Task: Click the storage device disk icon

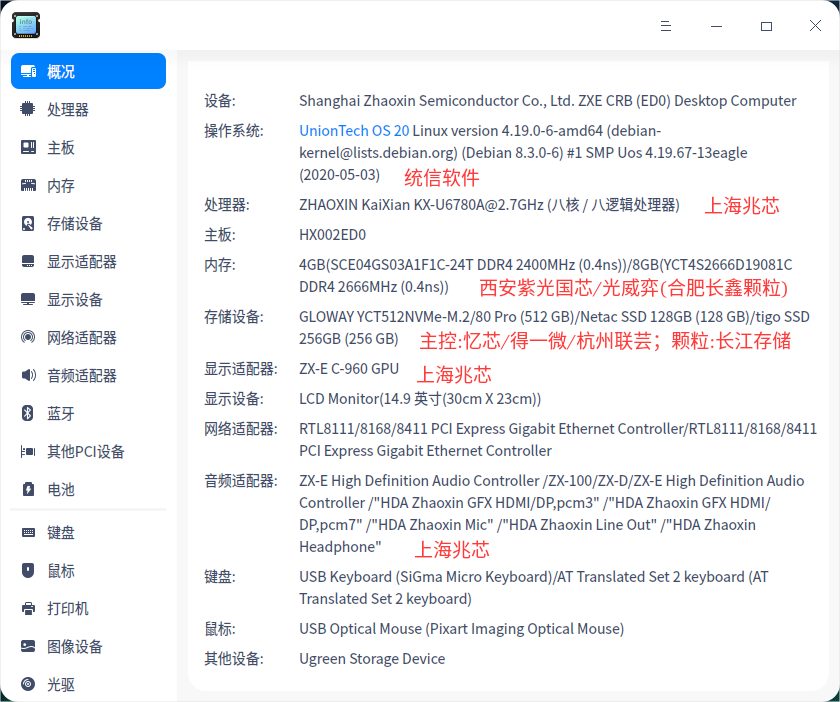Action: (28, 224)
